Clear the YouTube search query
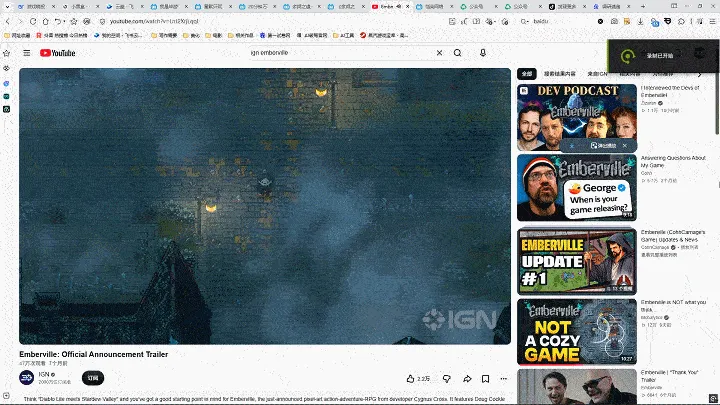Viewport: 720px width, 405px height. pyautogui.click(x=439, y=53)
